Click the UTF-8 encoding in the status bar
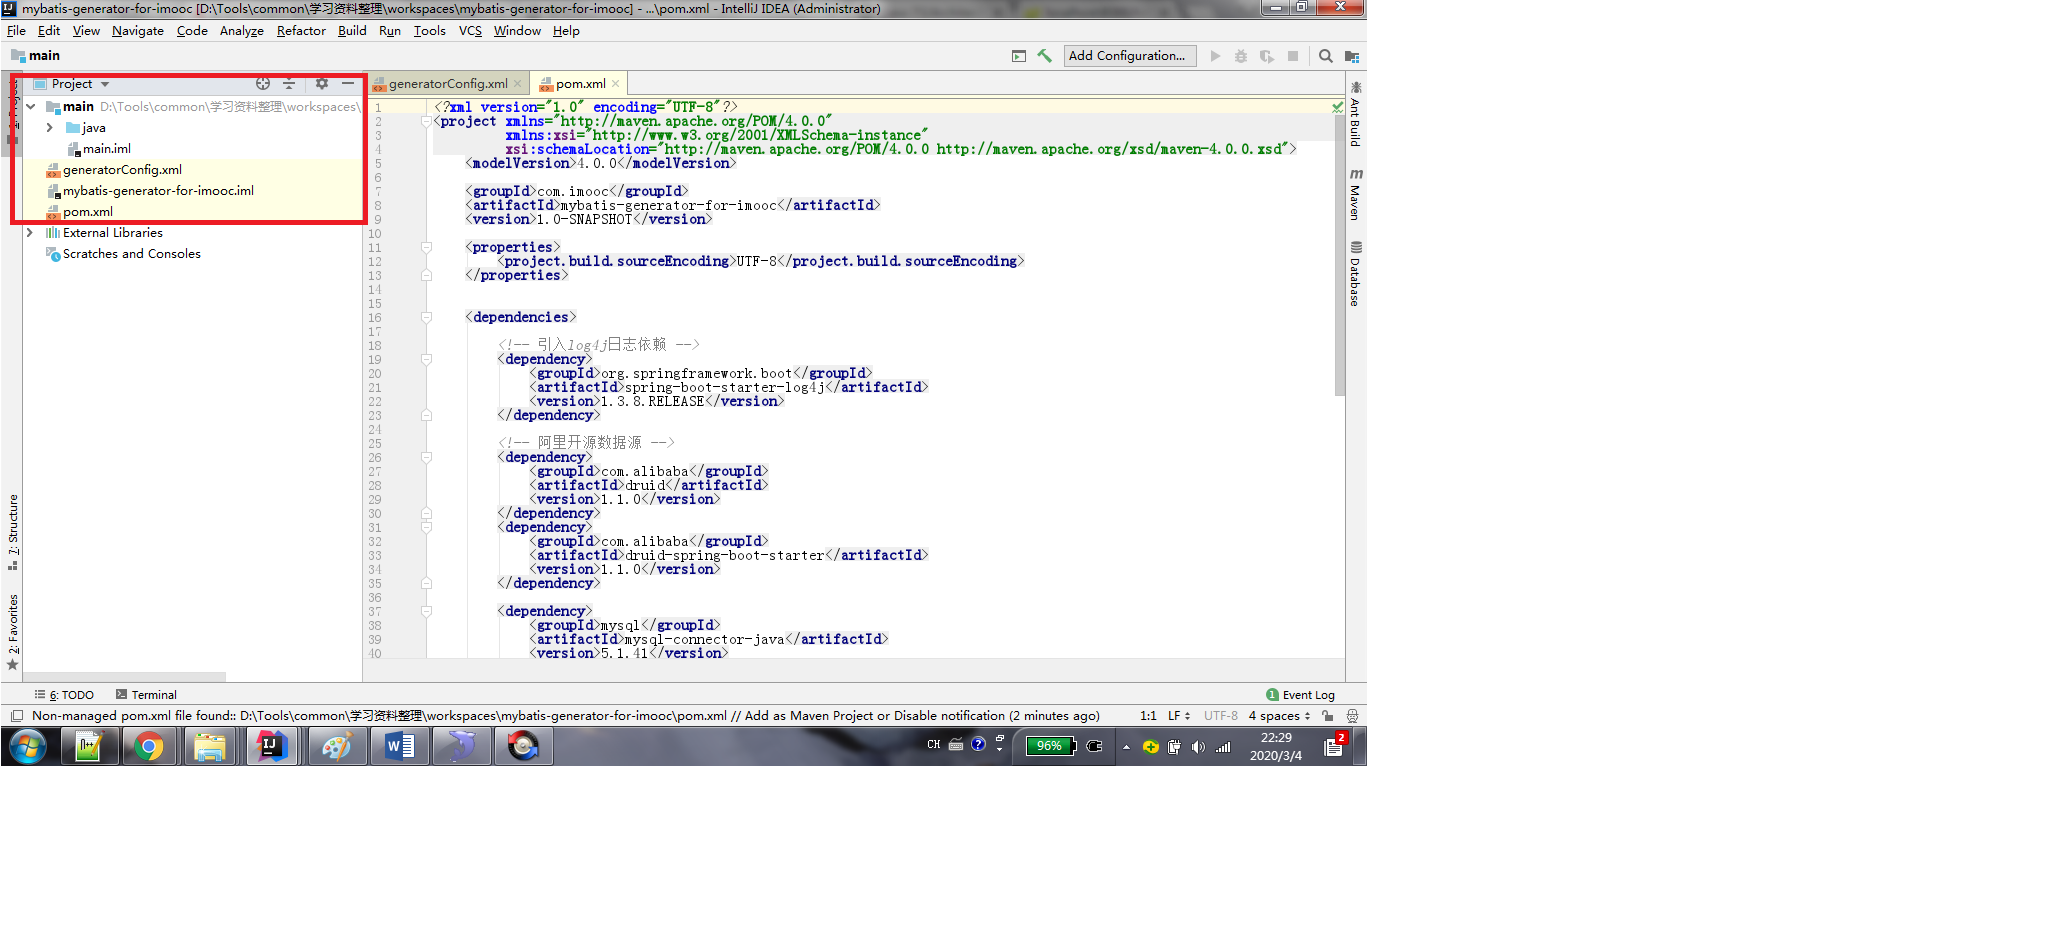2052x934 pixels. pos(1221,716)
